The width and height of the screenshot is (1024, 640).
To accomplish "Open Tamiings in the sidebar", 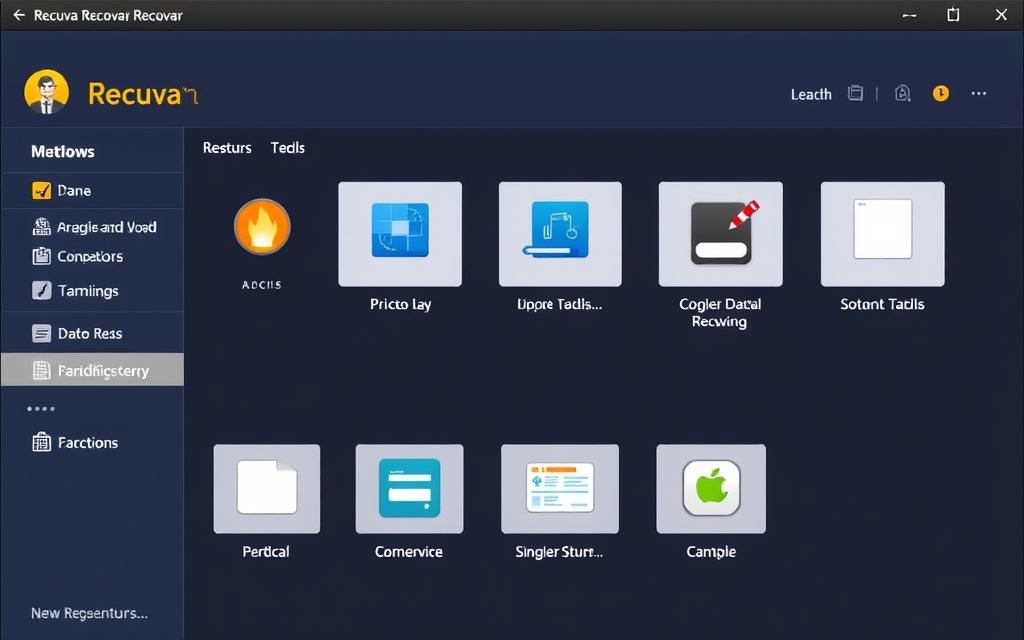I will [x=92, y=291].
